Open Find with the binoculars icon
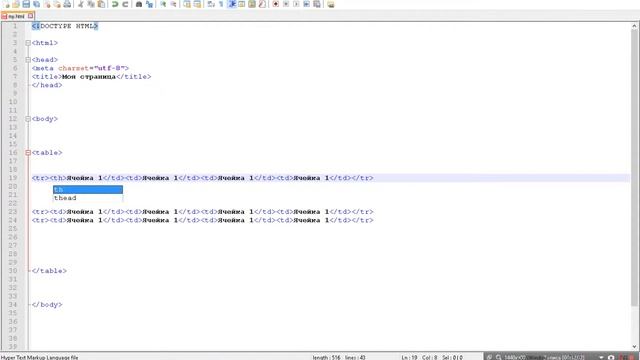The height and width of the screenshot is (360, 640). point(139,4)
